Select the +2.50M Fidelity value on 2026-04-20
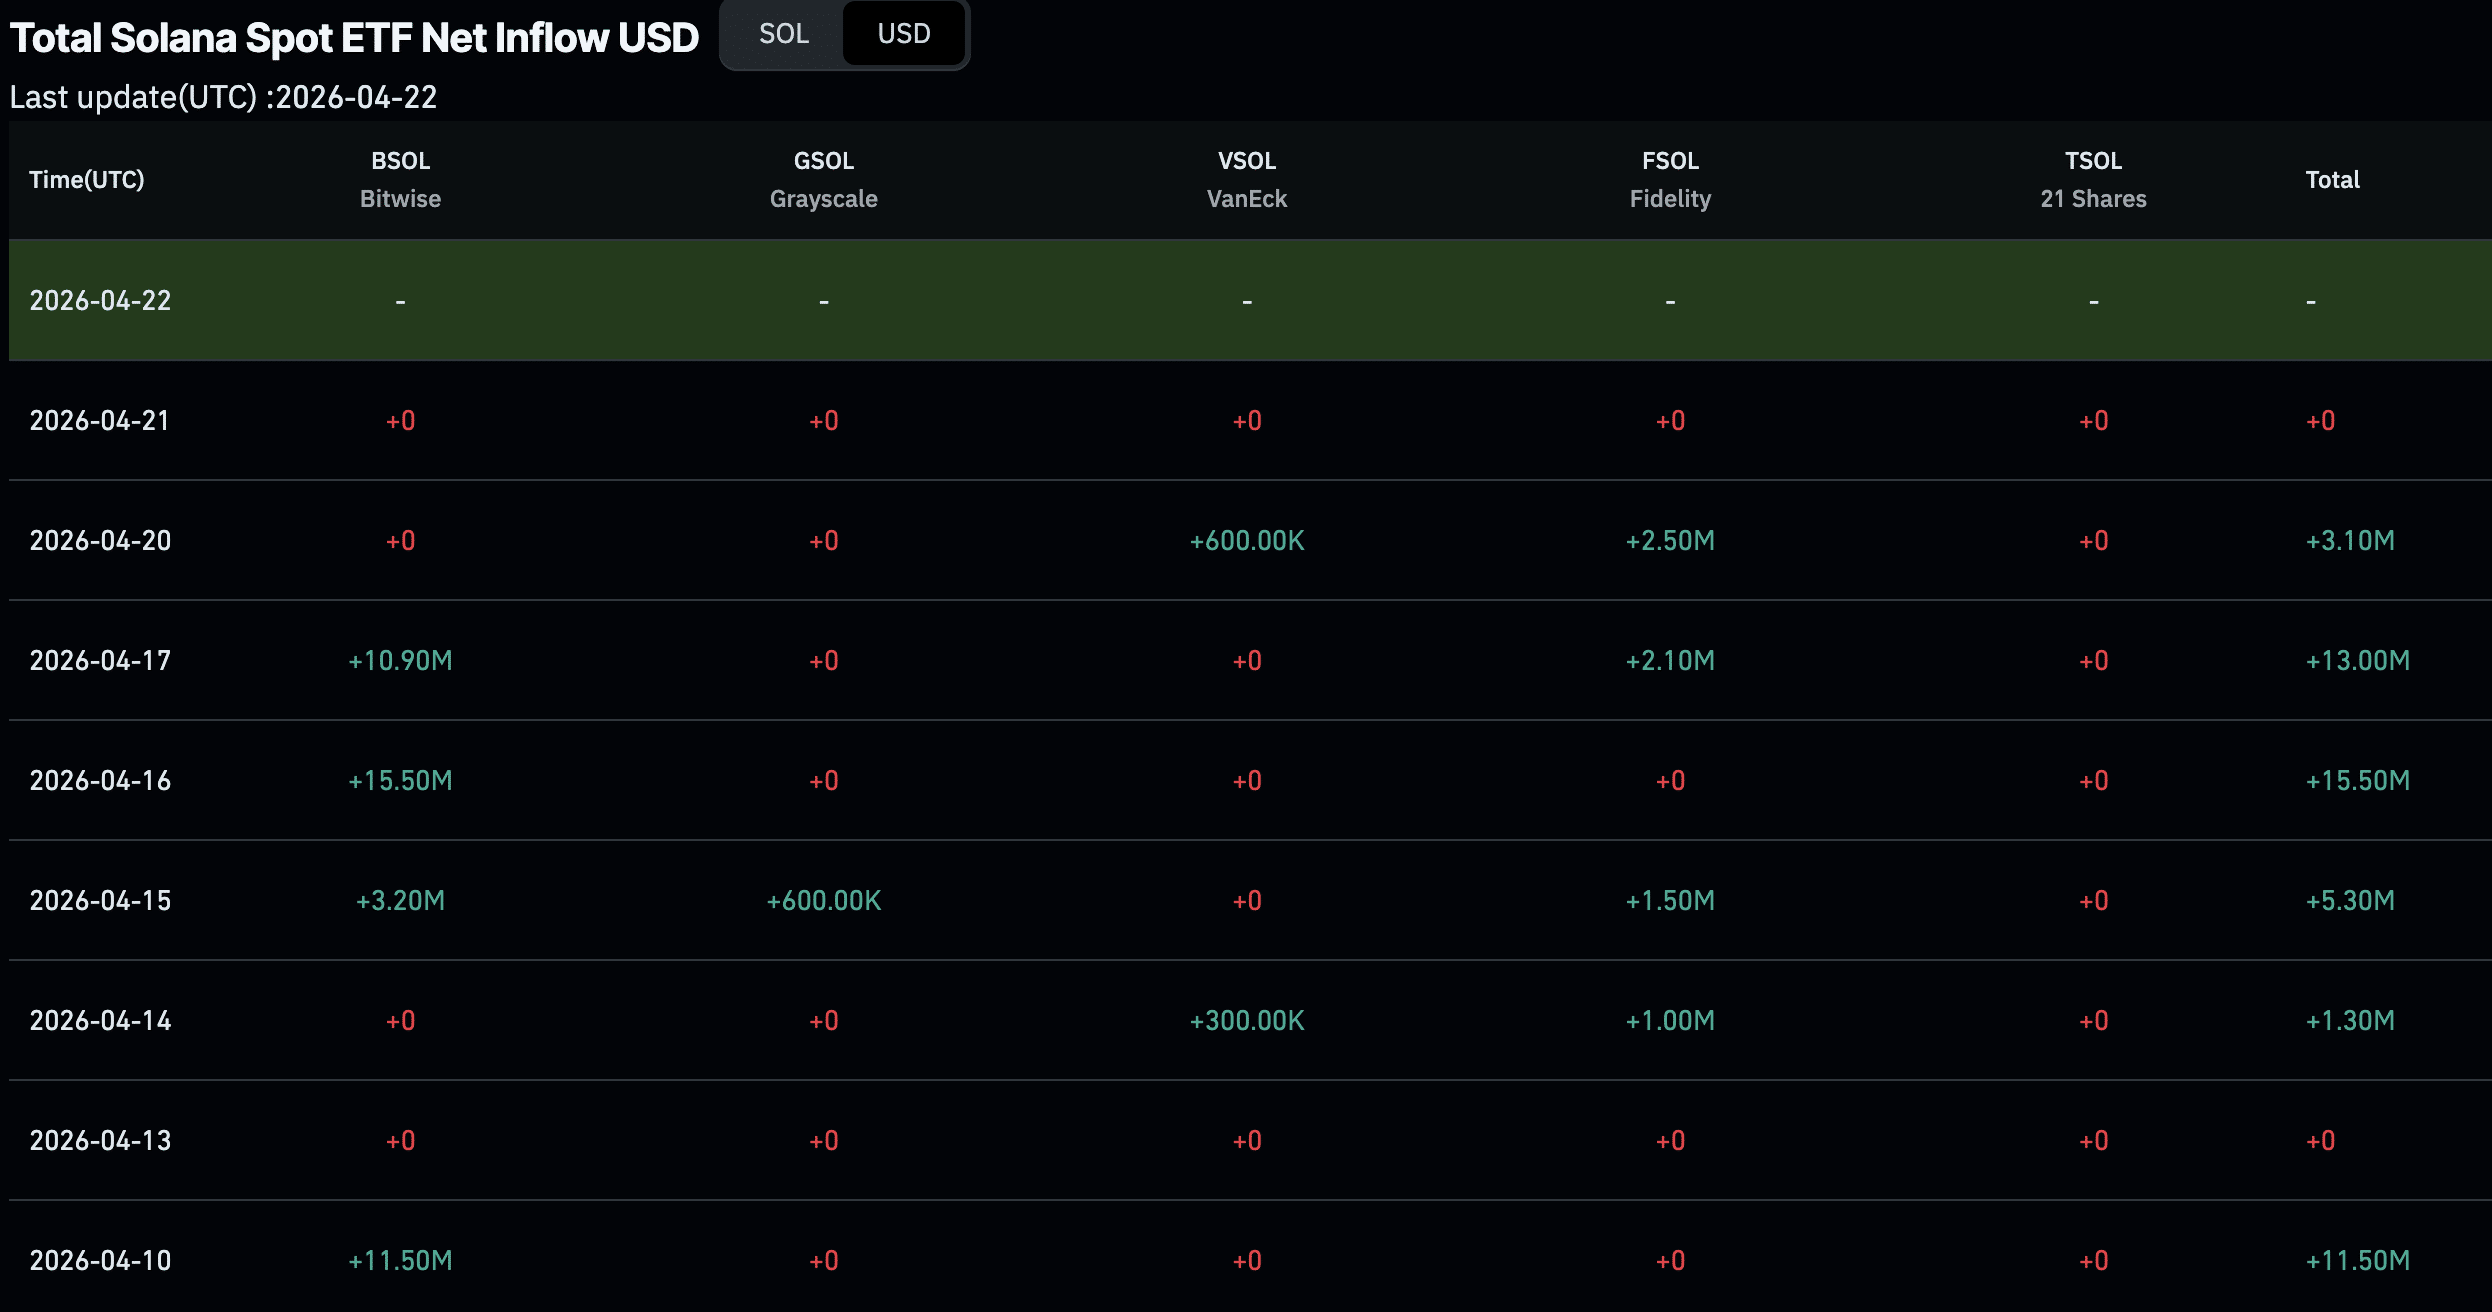Image resolution: width=2492 pixels, height=1312 pixels. click(1670, 540)
